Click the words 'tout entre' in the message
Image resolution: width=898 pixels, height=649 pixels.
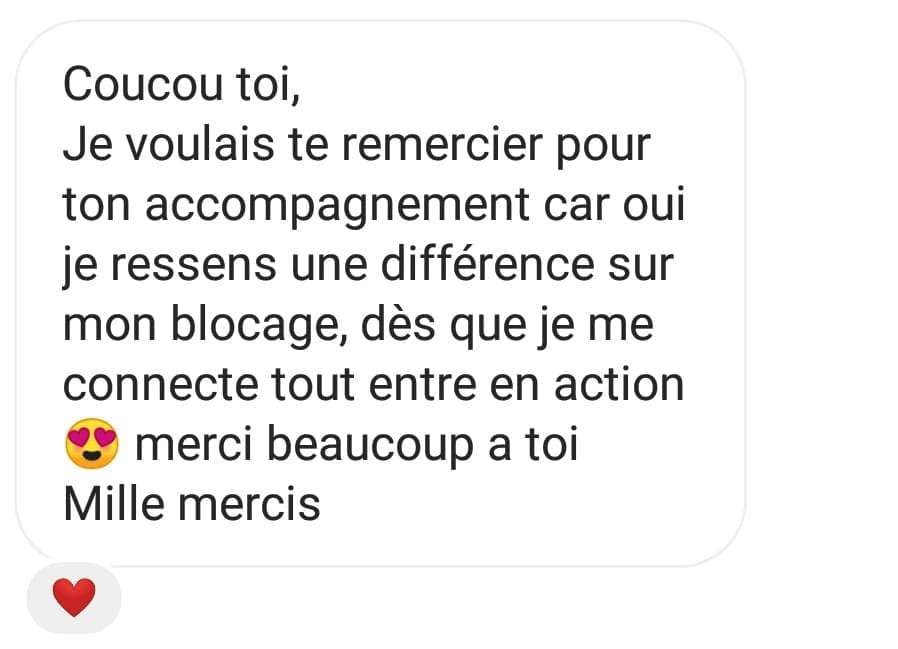coord(374,384)
